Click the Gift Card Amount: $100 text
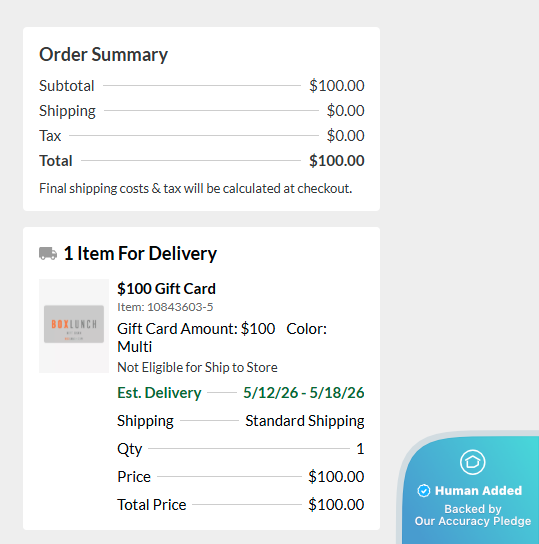This screenshot has height=544, width=539. 196,329
